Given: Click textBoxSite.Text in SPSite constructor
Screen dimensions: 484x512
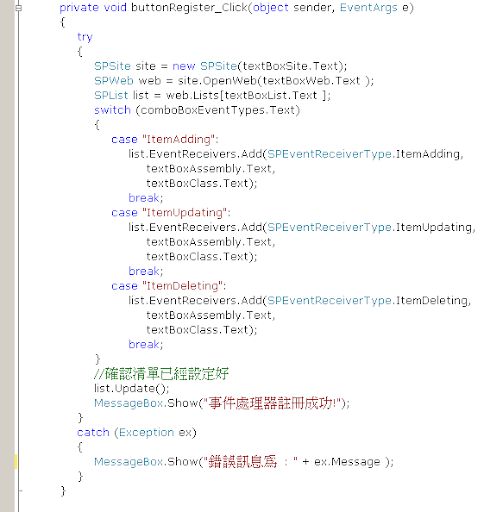Looking at the screenshot, I should click(290, 66).
